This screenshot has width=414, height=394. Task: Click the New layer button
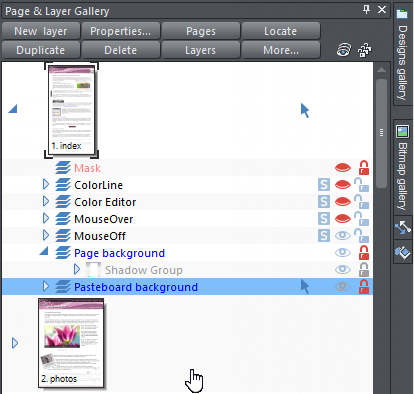pyautogui.click(x=41, y=31)
